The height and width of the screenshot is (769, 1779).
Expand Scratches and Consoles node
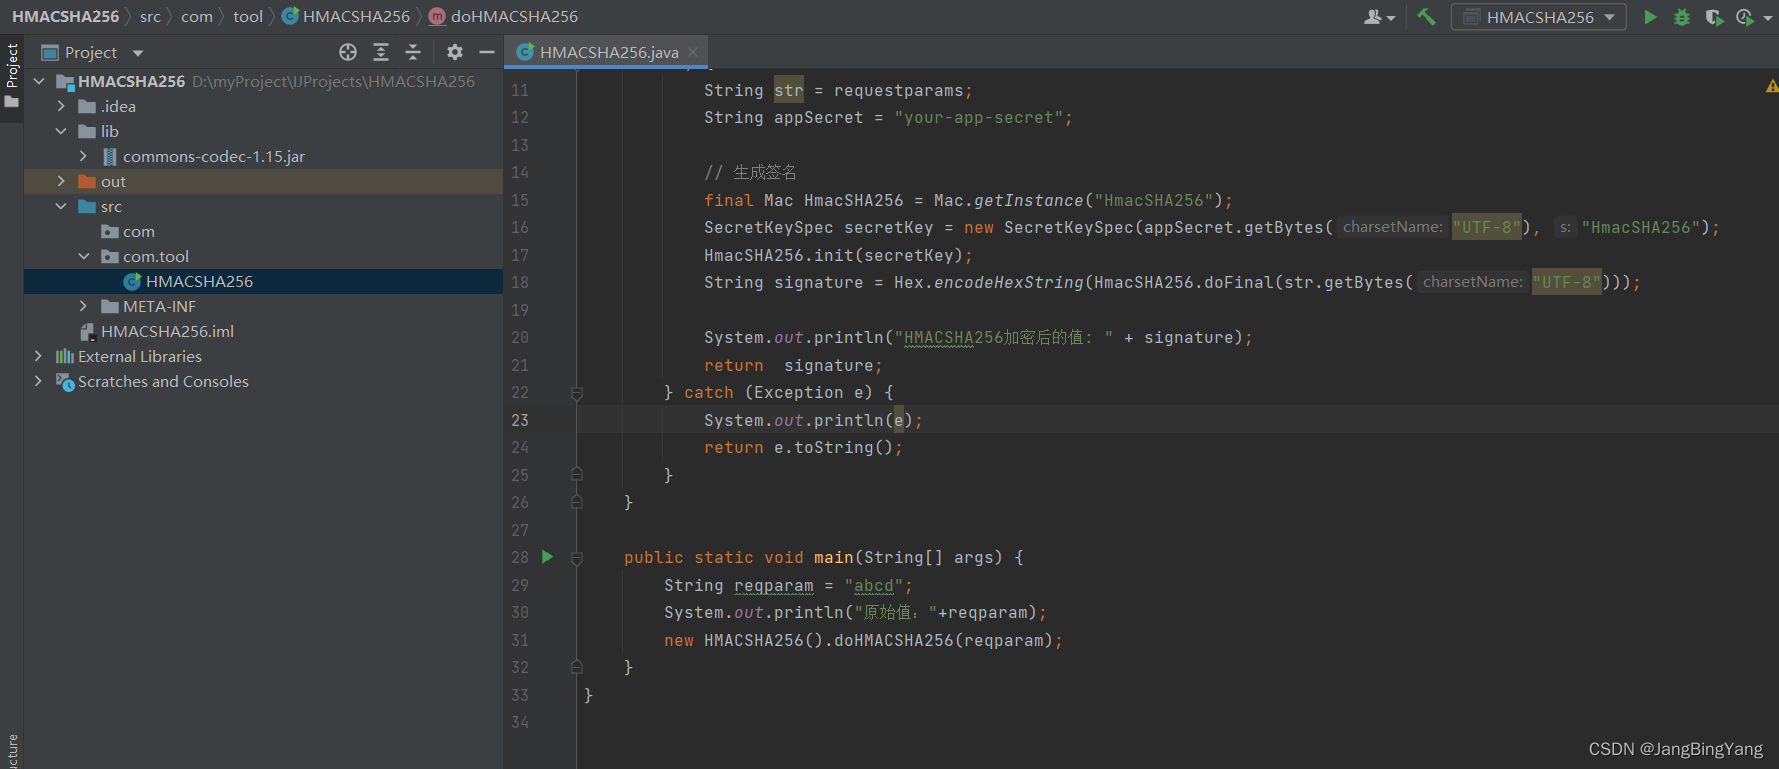[x=39, y=381]
